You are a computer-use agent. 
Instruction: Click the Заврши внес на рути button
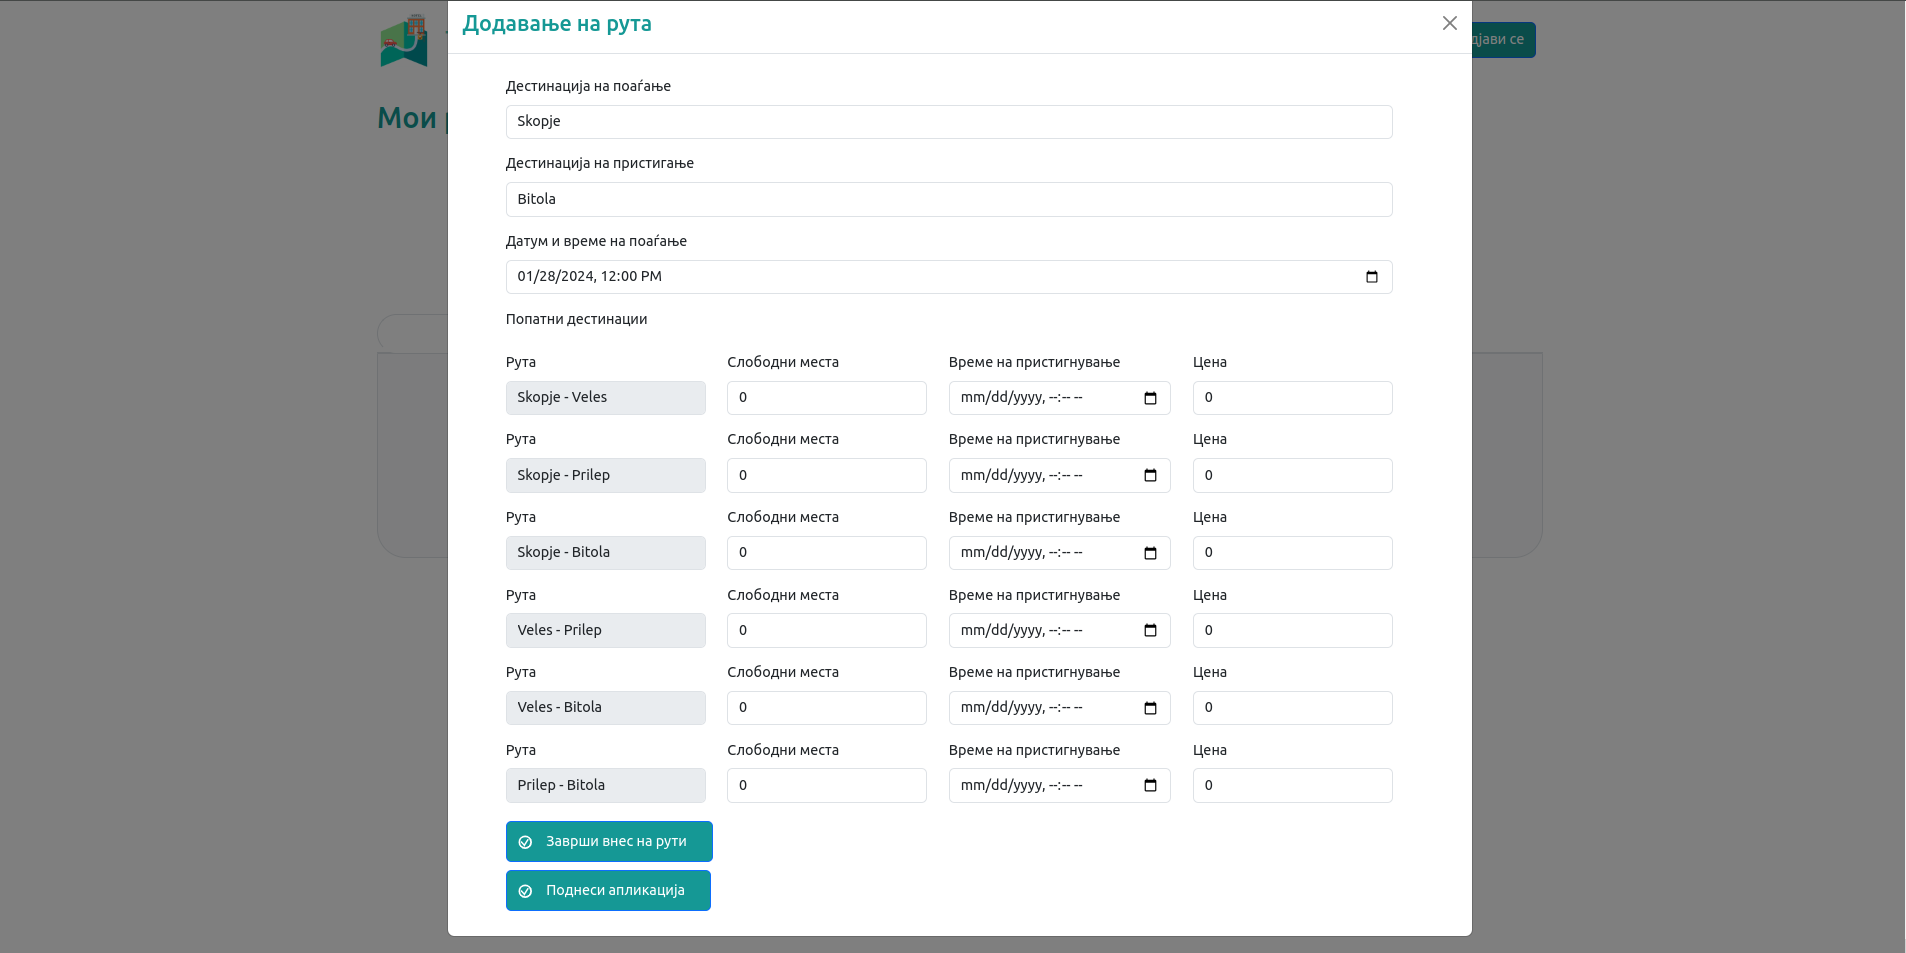(608, 842)
